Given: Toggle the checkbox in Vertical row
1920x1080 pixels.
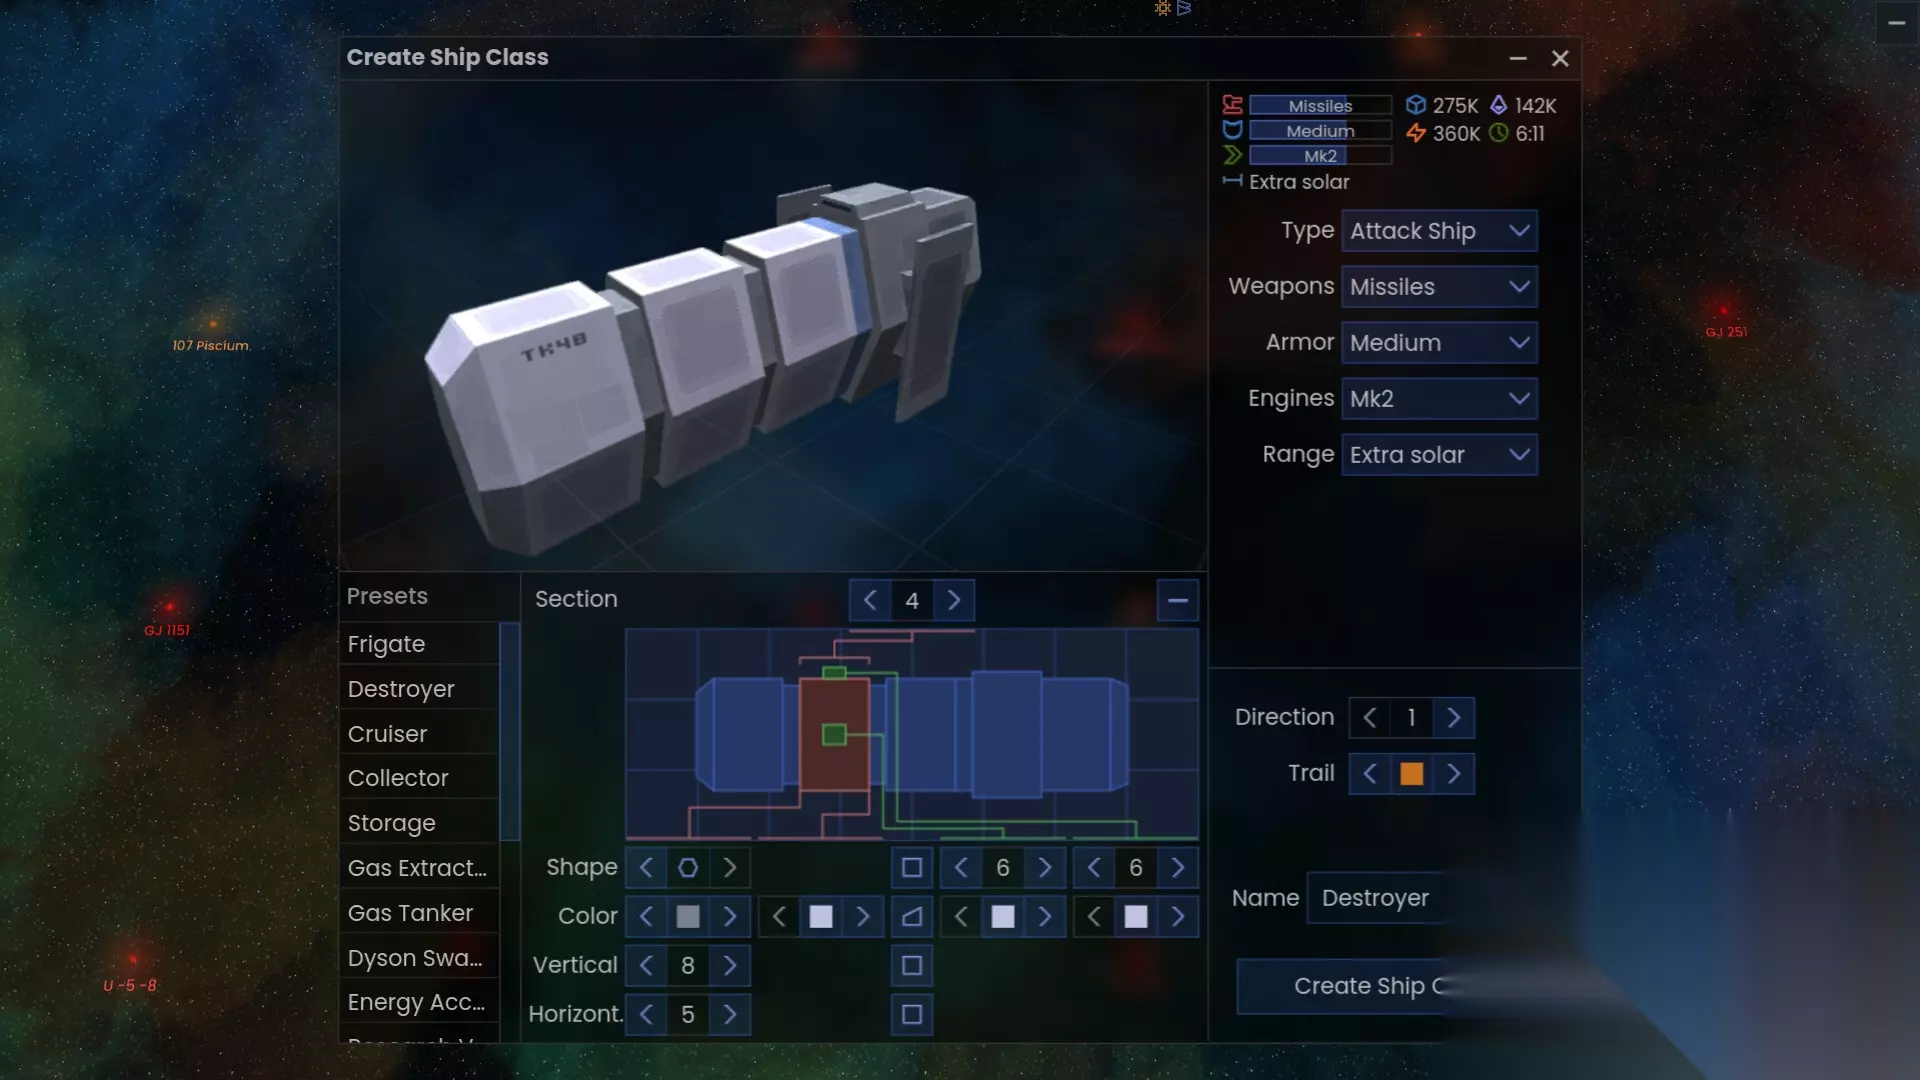Looking at the screenshot, I should 912,965.
